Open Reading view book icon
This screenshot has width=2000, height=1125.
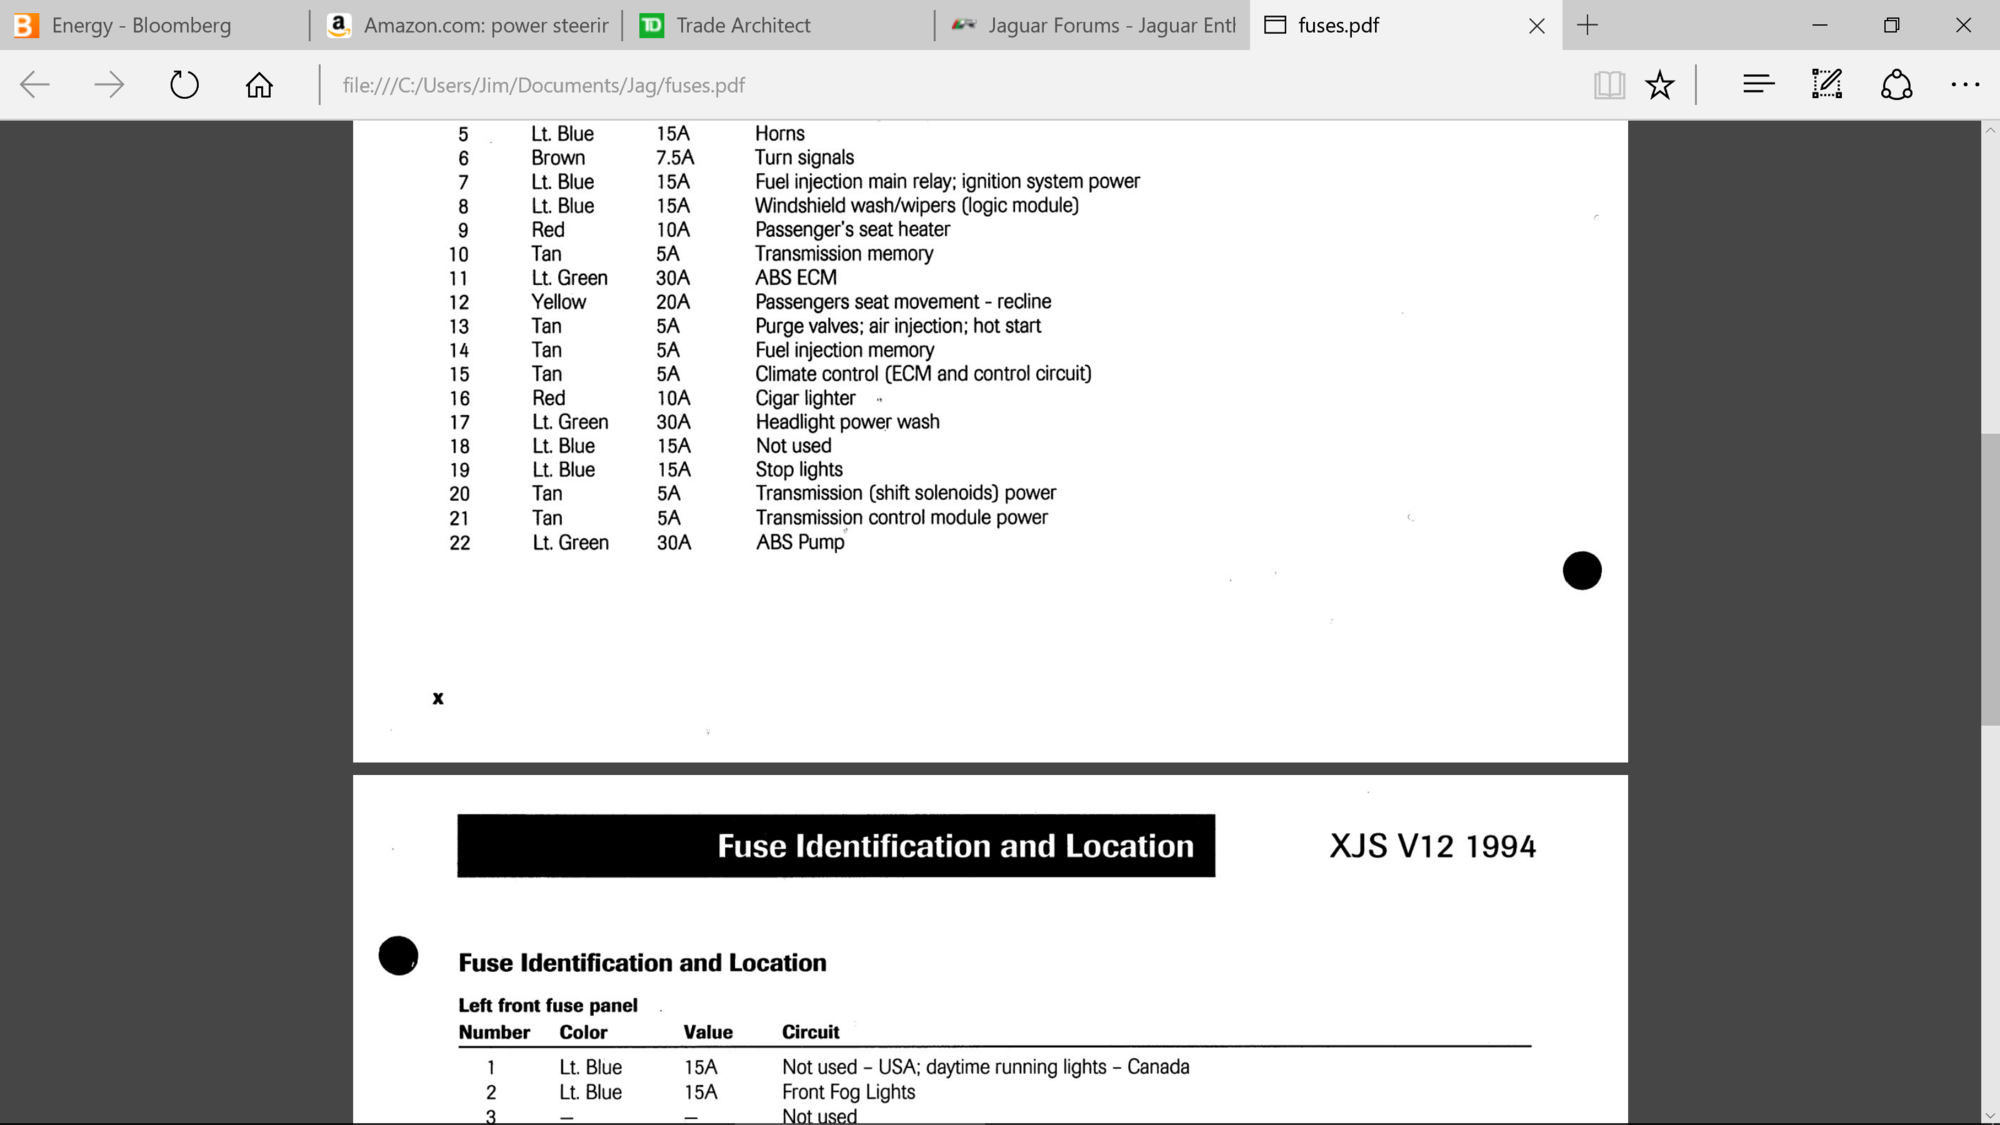(1609, 85)
